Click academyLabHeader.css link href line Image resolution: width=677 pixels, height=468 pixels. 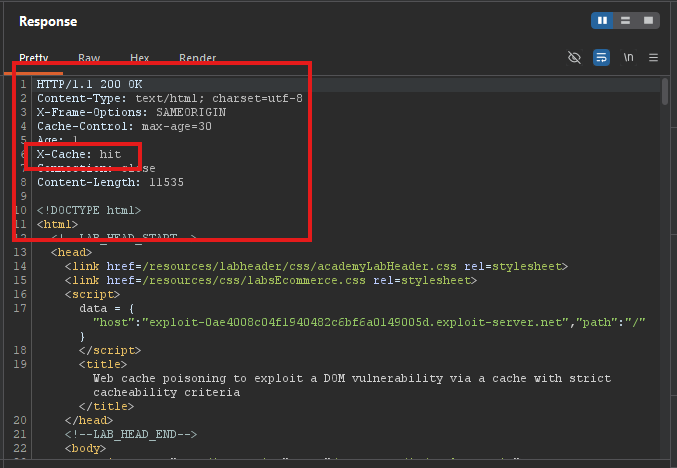(316, 266)
